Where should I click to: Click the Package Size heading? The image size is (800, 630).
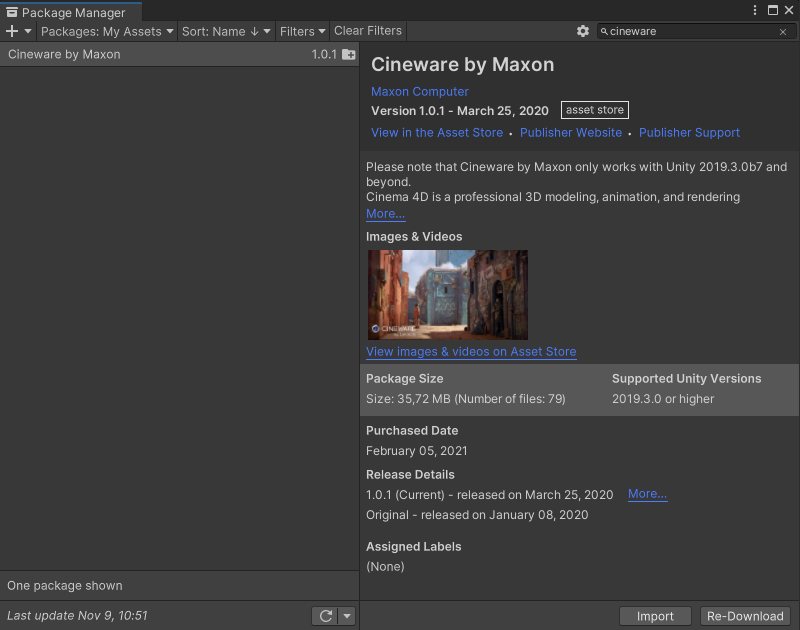click(x=405, y=379)
